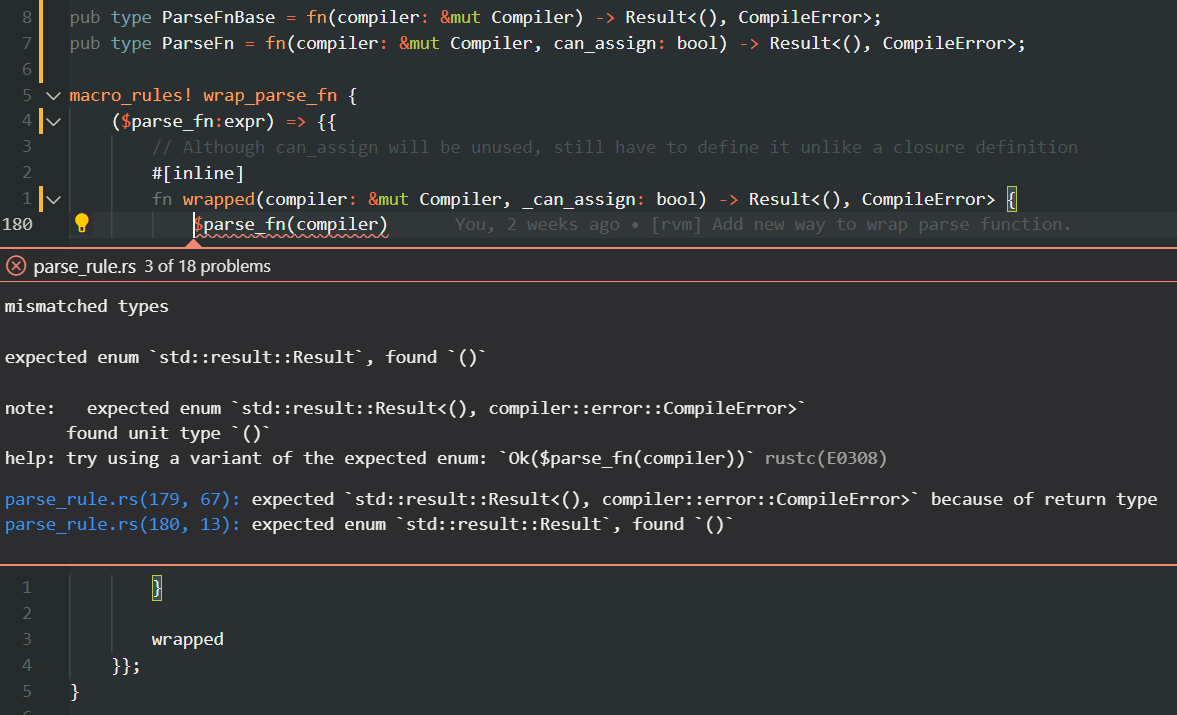1177x715 pixels.
Task: Click 'pub type ParseFnBase' declaration
Action: [x=173, y=17]
